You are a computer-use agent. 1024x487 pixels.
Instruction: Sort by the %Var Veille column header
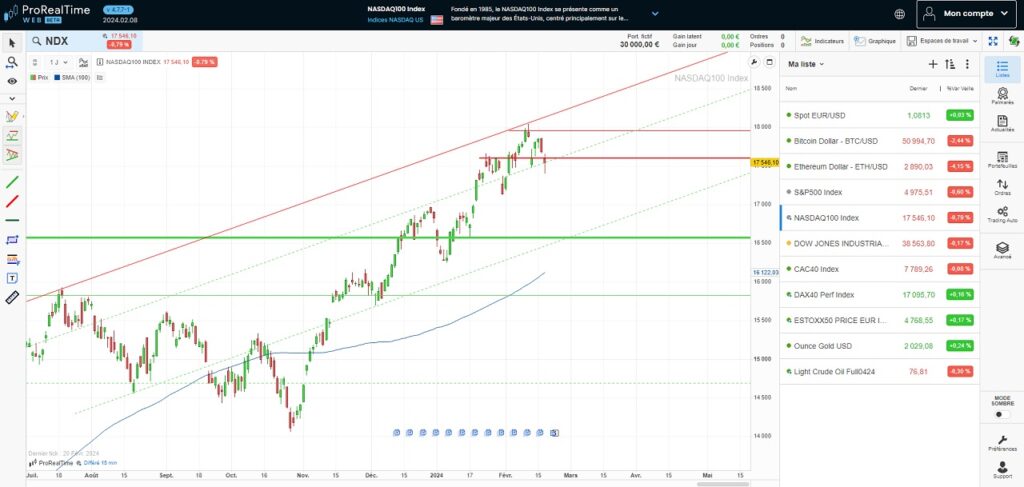tap(959, 88)
